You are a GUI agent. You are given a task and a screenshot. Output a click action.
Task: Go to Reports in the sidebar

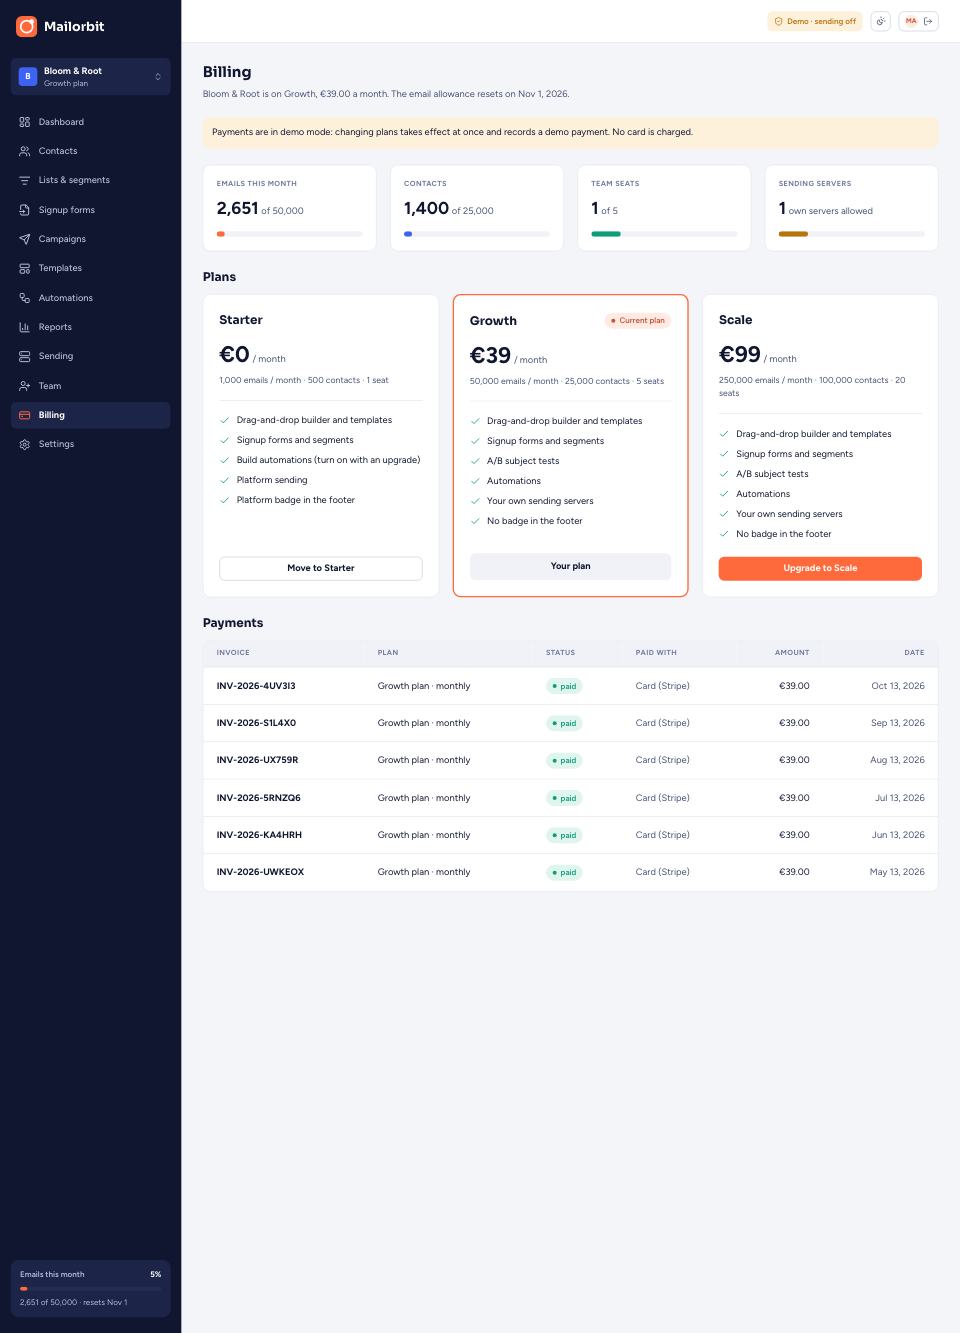[x=91, y=327]
